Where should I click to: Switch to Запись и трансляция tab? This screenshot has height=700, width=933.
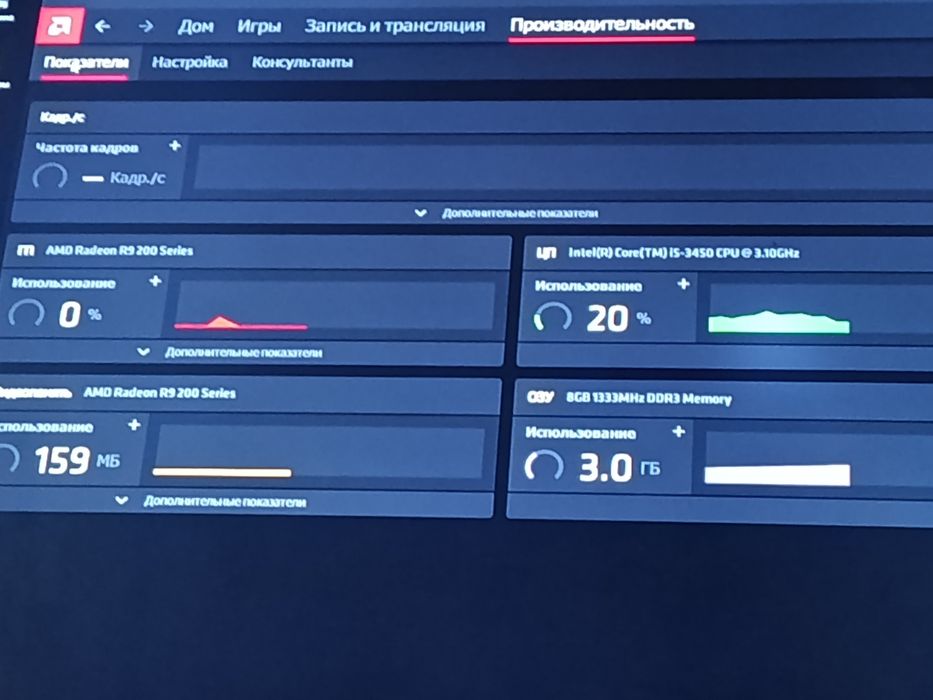[395, 26]
